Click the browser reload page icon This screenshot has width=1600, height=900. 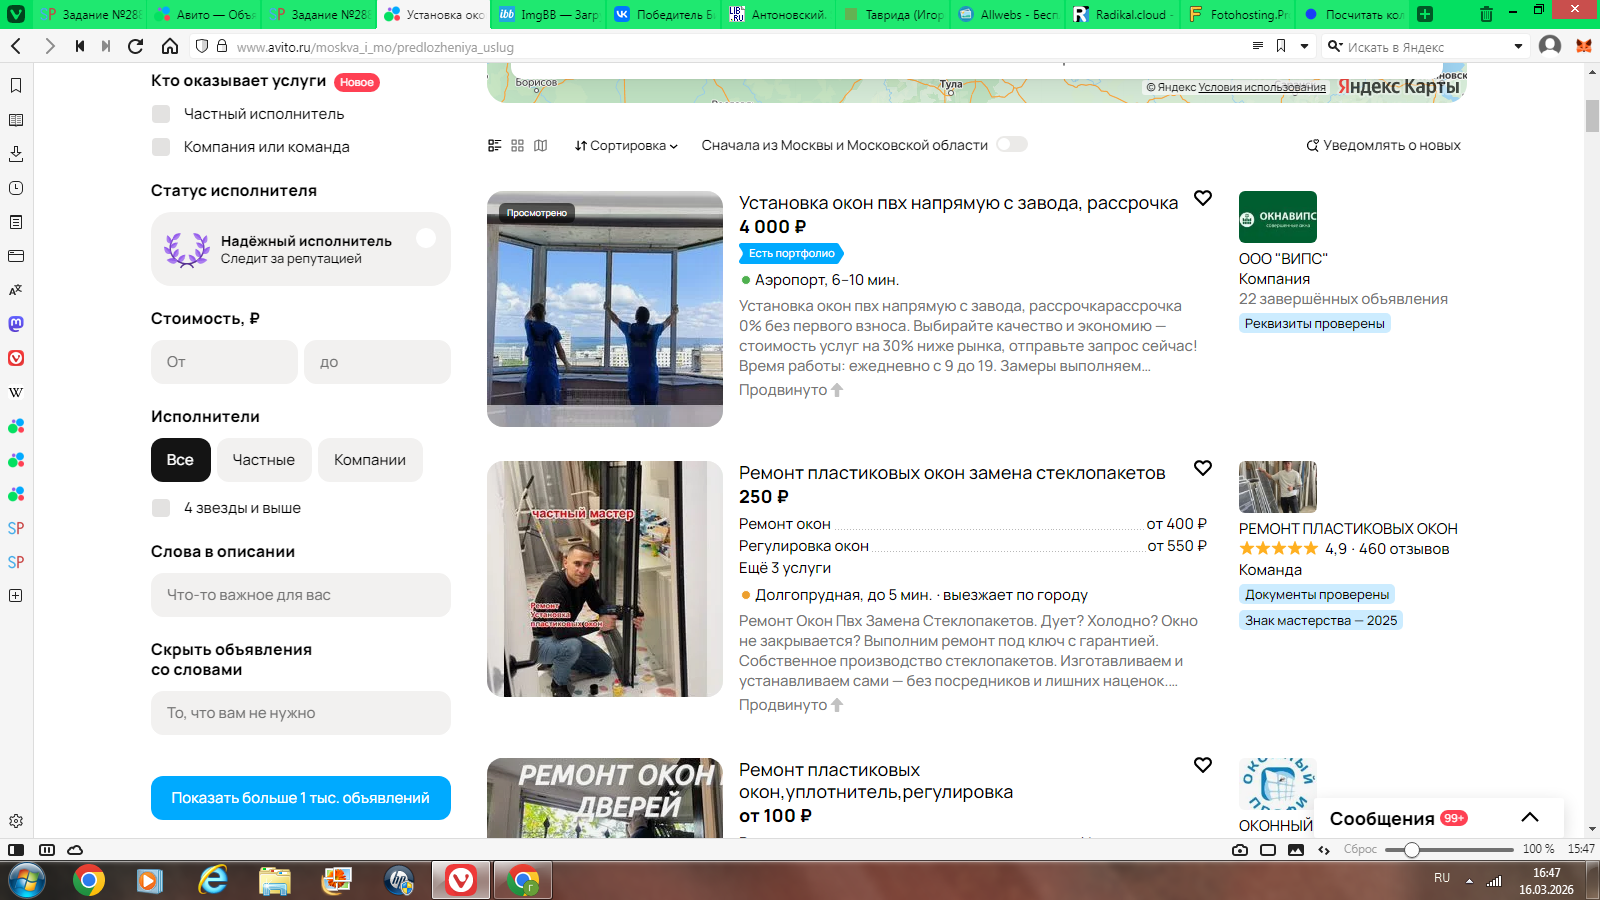click(136, 46)
